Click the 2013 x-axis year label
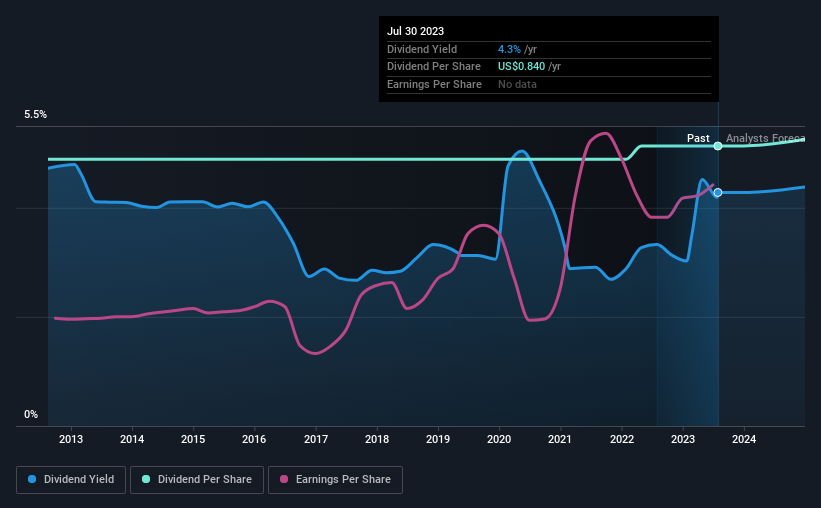 pyautogui.click(x=71, y=439)
